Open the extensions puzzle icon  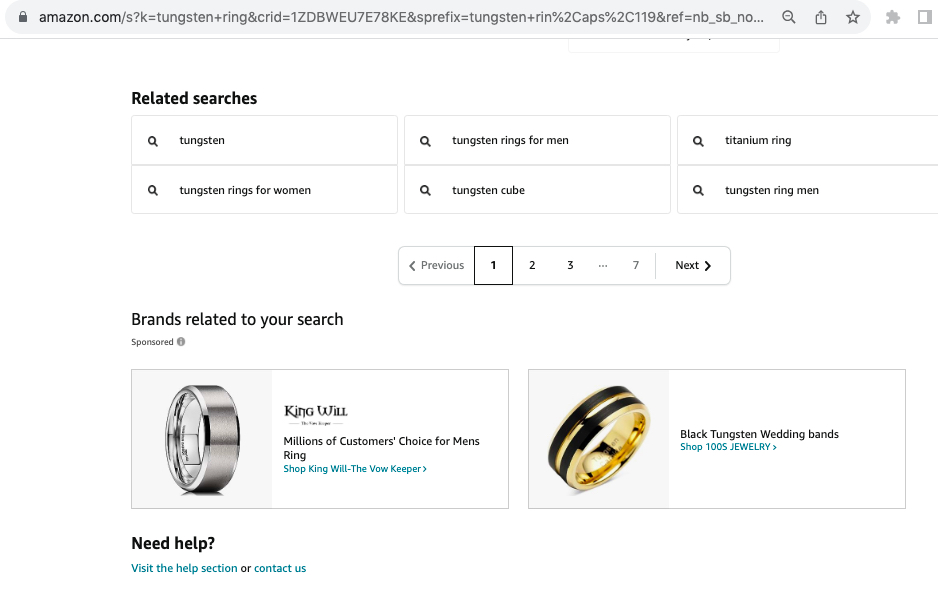coord(893,17)
